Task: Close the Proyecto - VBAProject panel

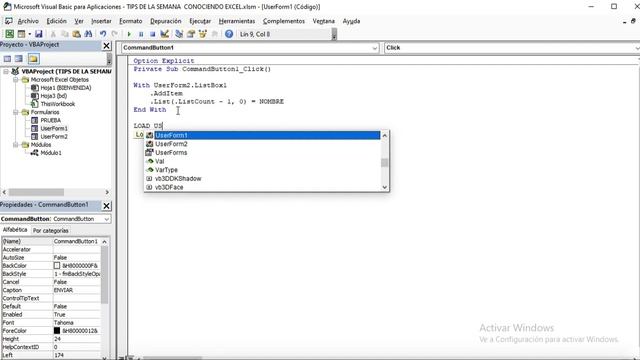Action: [x=107, y=46]
